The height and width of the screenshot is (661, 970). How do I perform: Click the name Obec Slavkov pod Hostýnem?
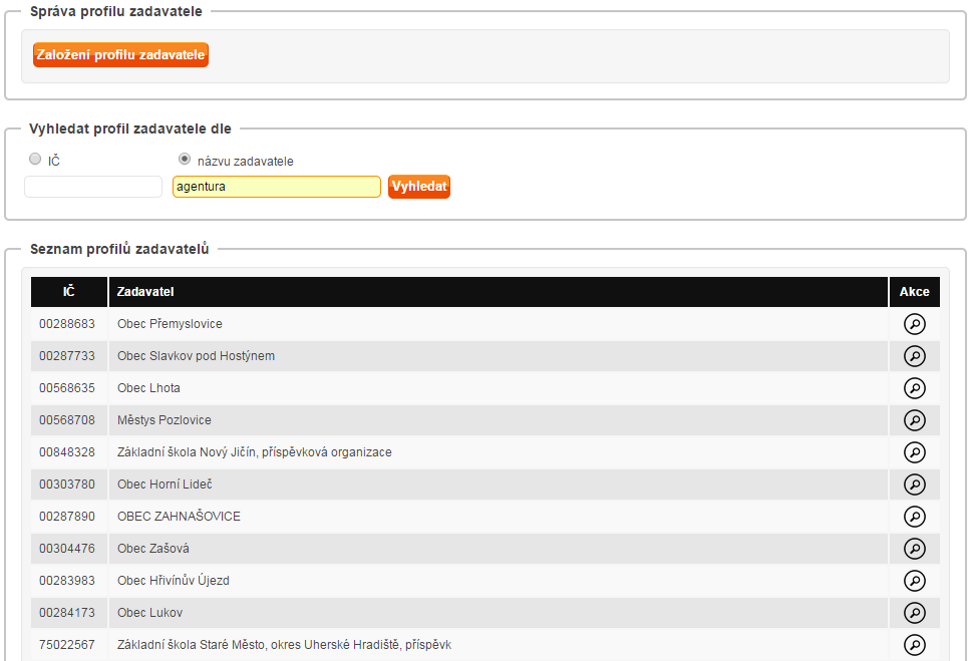[x=196, y=356]
